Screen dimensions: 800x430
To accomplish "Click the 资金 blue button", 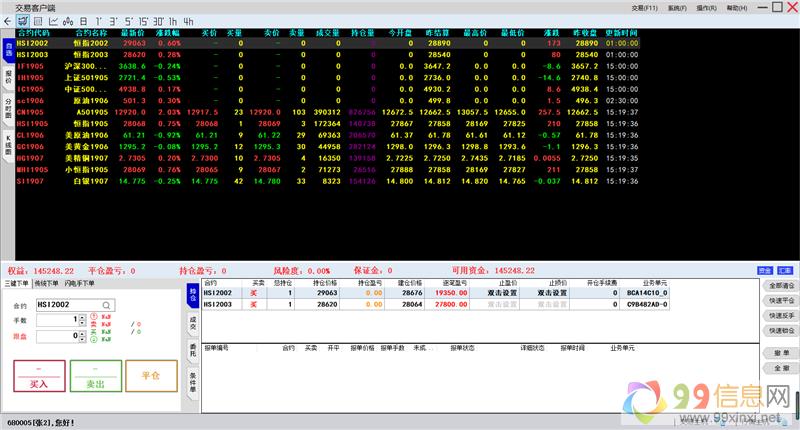I will click(x=765, y=270).
